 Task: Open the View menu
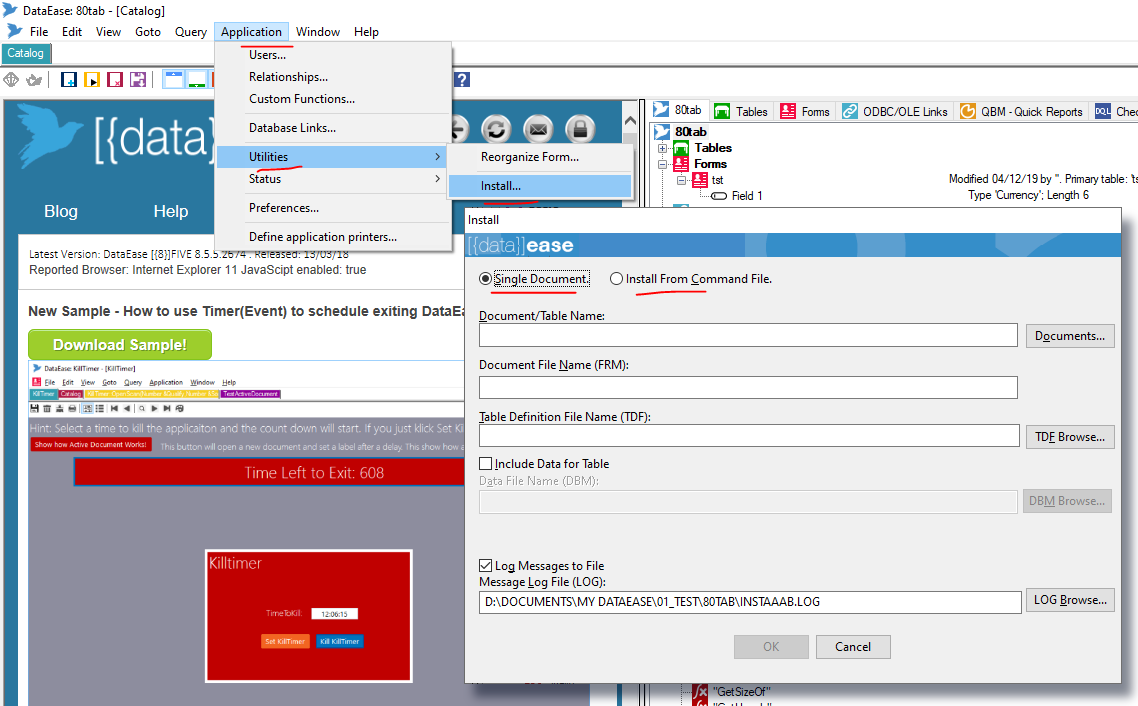108,32
